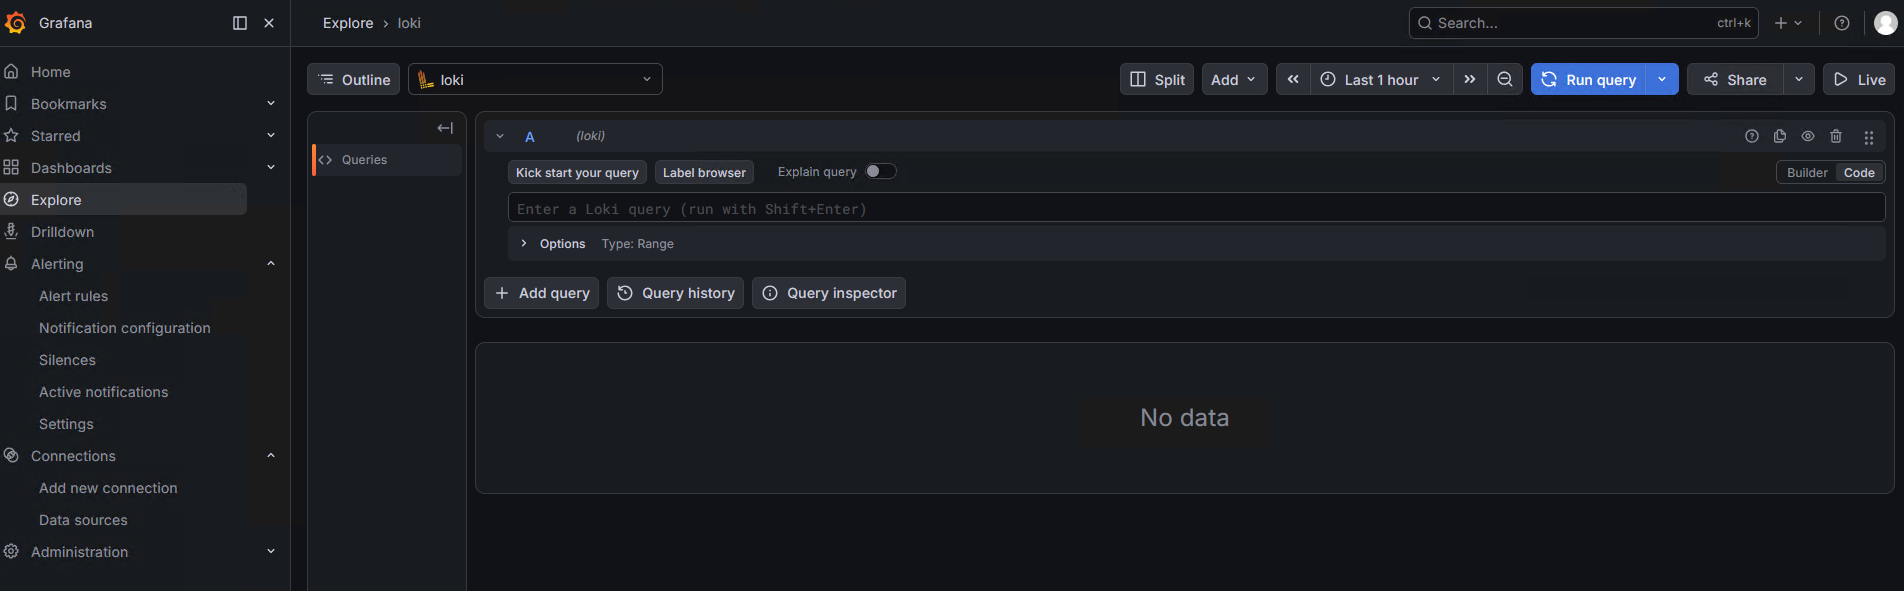Viewport: 1904px width, 591px height.
Task: Hide query A response with eye icon
Action: tap(1808, 136)
